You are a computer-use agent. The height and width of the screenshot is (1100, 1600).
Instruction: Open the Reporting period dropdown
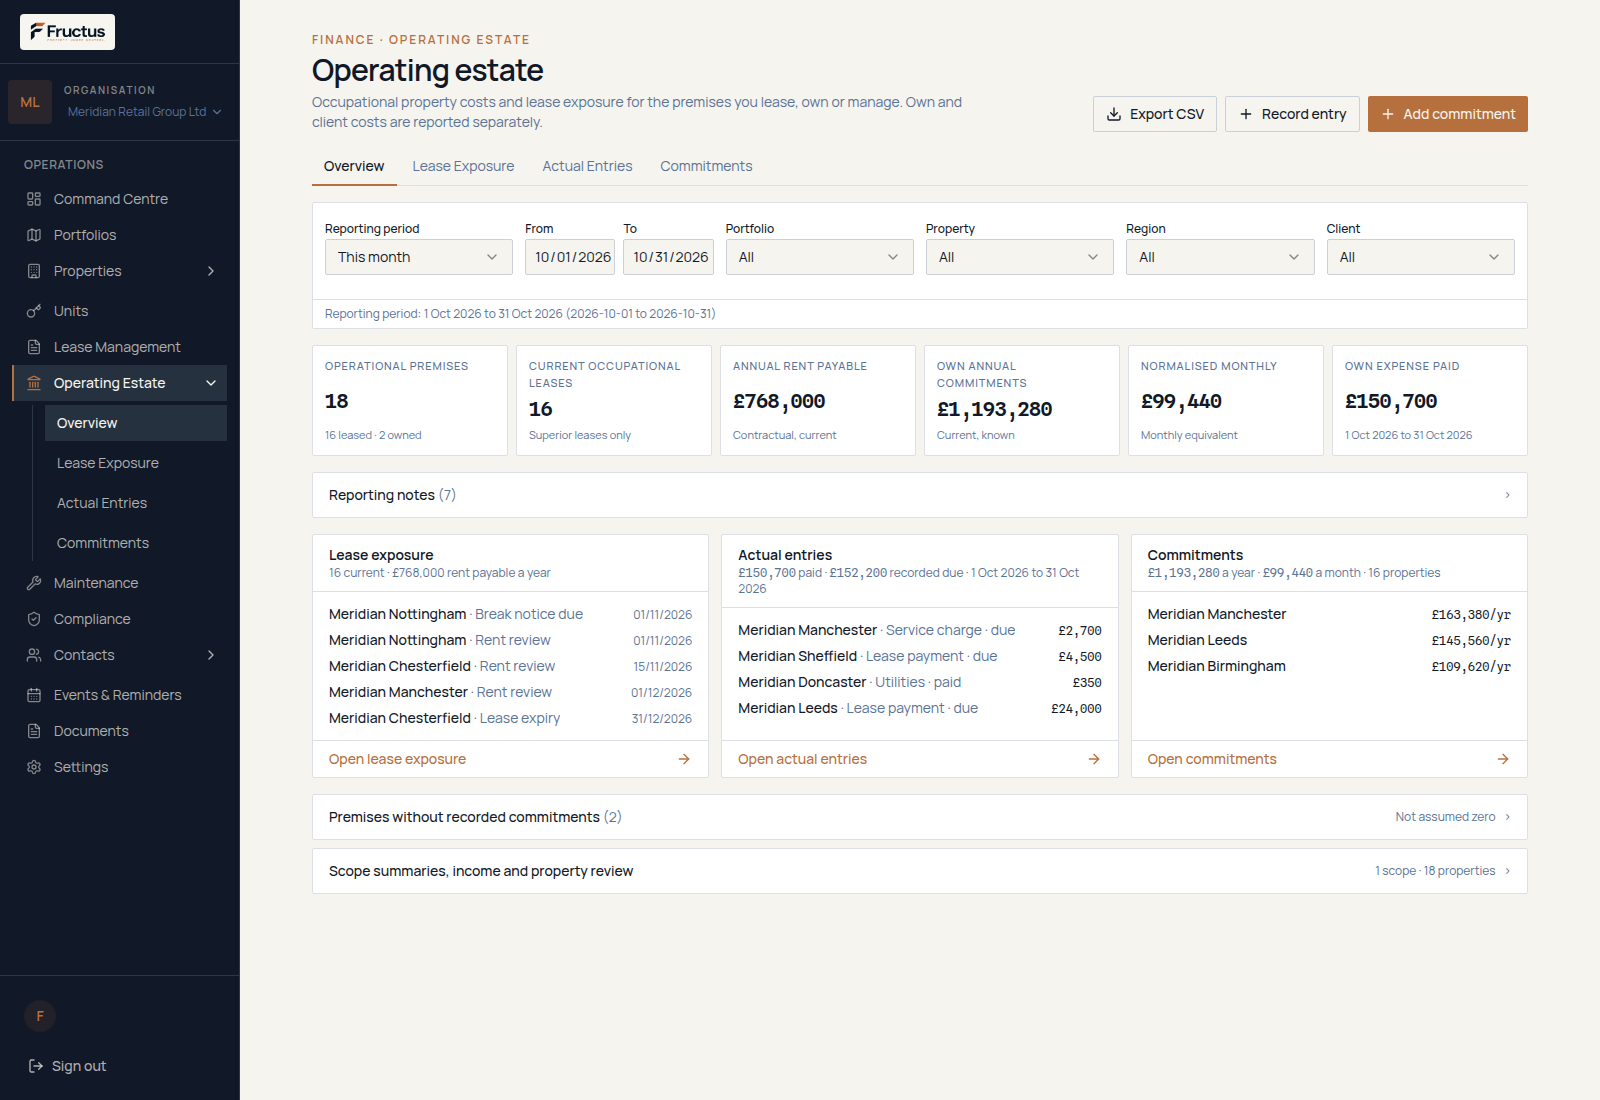coord(418,257)
